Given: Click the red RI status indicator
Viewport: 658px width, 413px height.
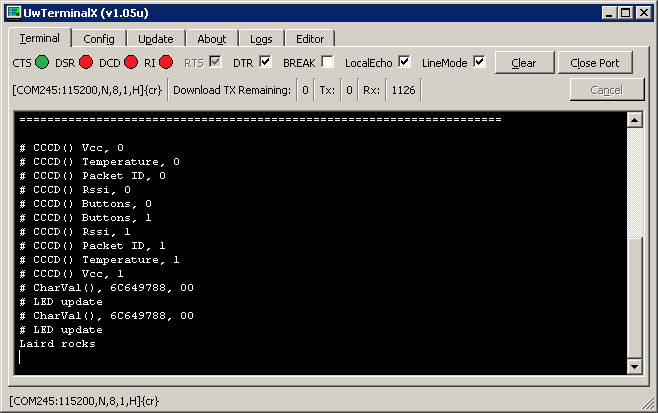Looking at the screenshot, I should (166, 63).
